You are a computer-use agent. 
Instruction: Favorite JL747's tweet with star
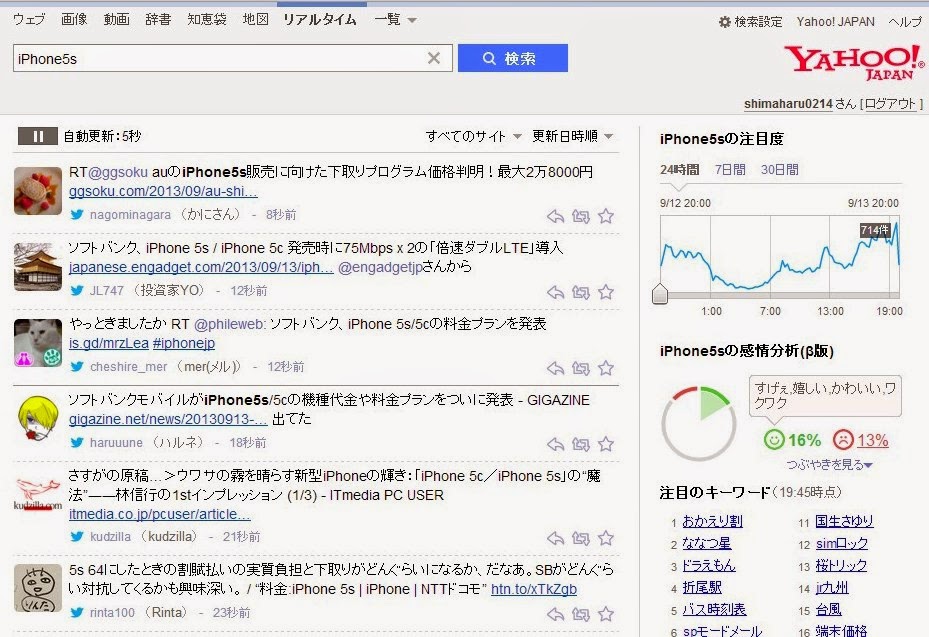pyautogui.click(x=606, y=292)
